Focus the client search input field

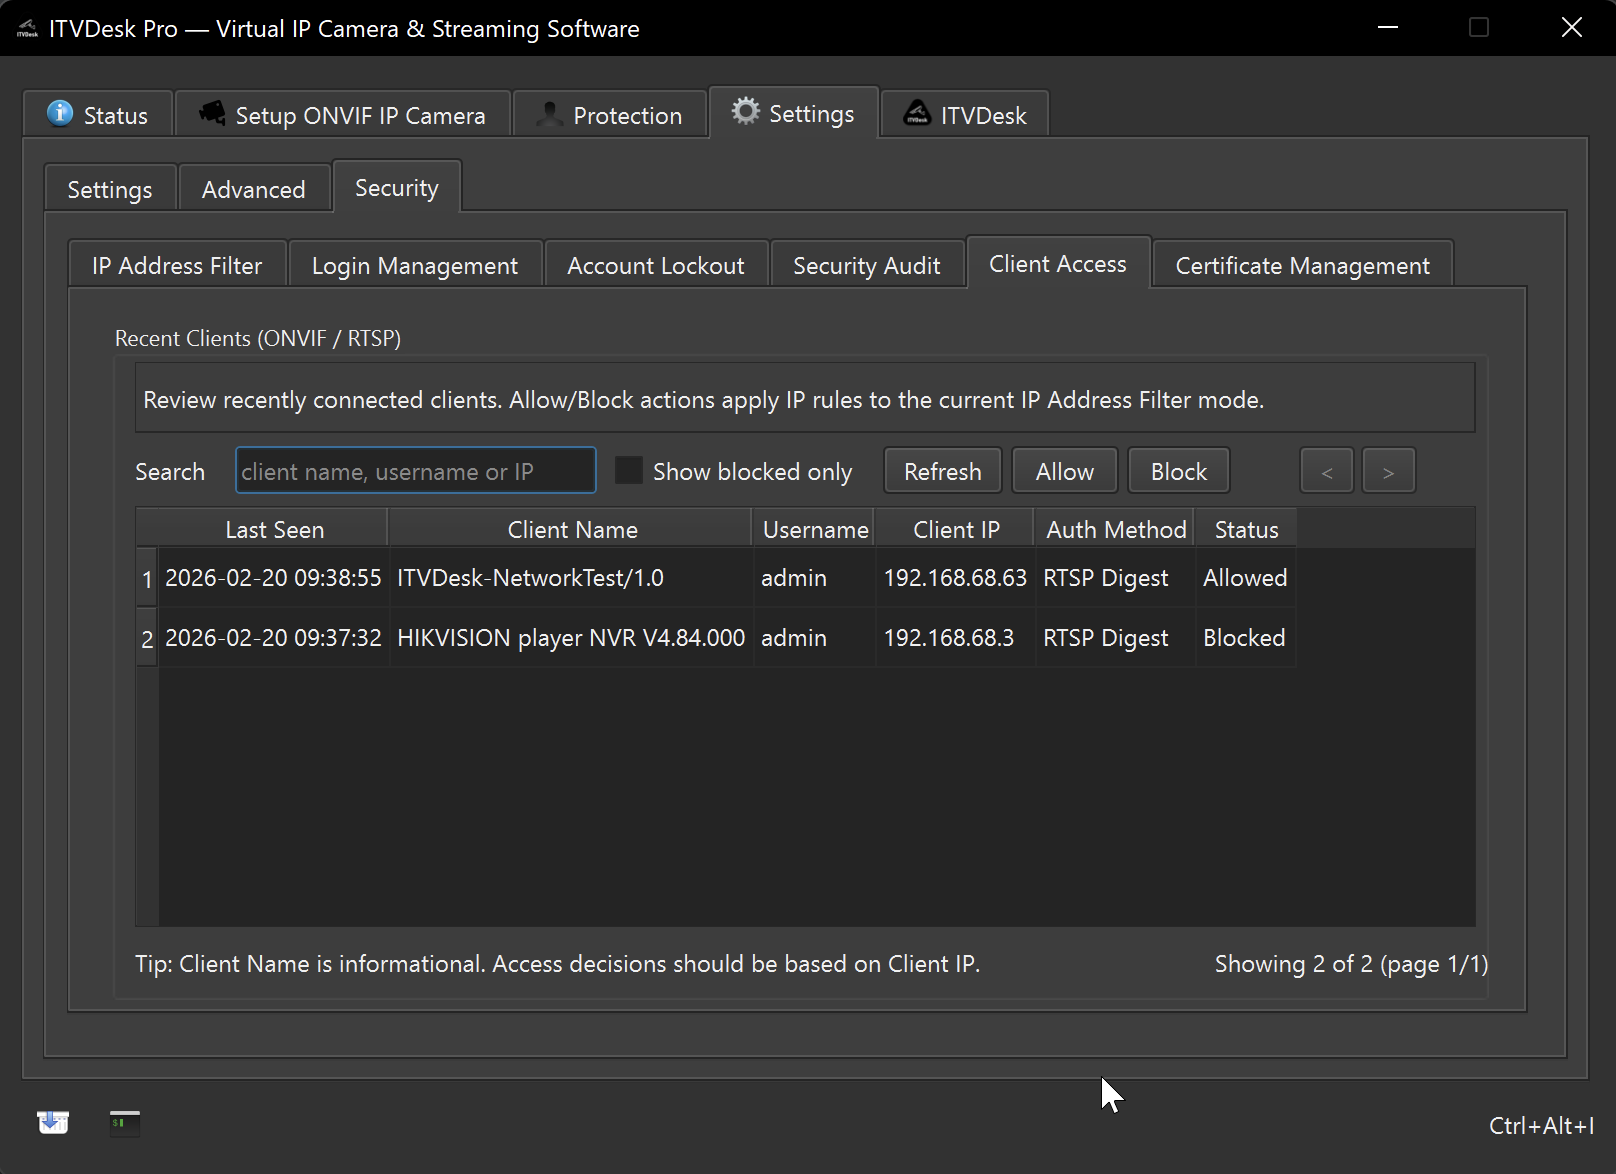pos(415,472)
